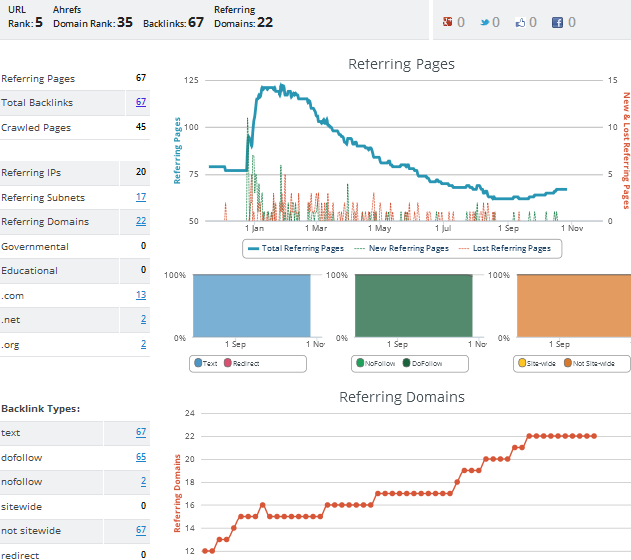This screenshot has height=560, width=631.
Task: Click the last Referring Domains data point
Action: coord(594,436)
